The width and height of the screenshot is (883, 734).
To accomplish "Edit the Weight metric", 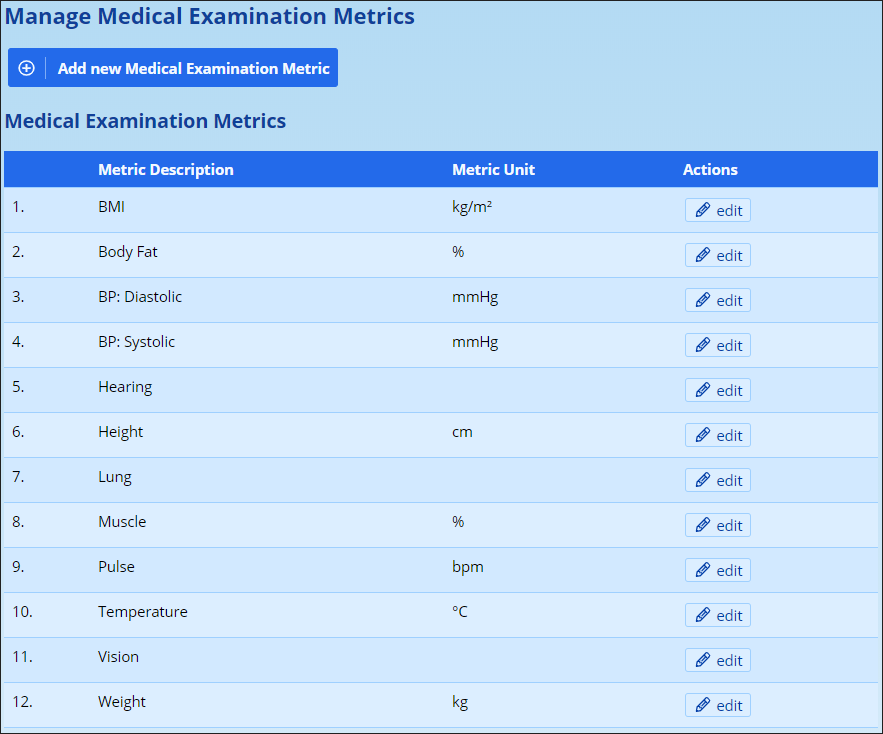I will tap(717, 705).
